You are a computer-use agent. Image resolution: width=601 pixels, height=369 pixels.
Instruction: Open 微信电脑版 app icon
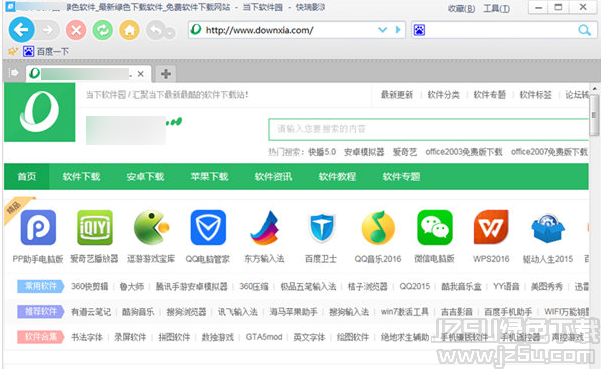click(435, 227)
